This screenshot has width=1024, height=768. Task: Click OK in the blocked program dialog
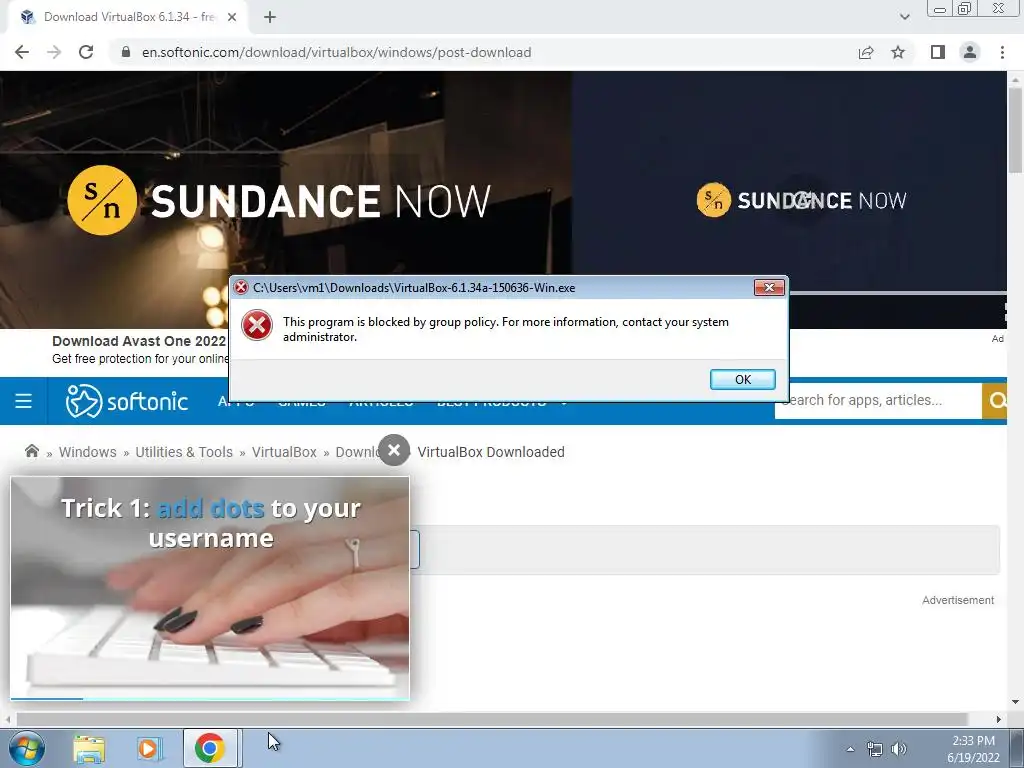[743, 379]
